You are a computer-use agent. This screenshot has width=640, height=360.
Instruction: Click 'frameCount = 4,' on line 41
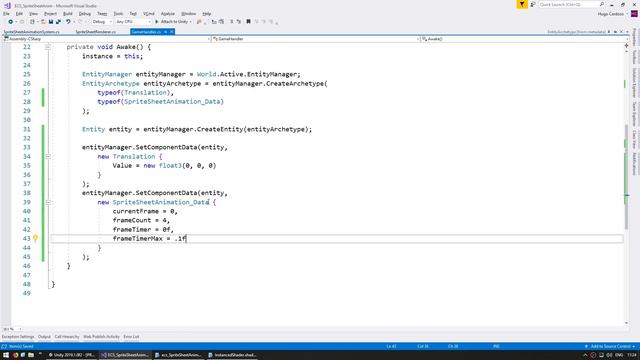[x=141, y=220]
